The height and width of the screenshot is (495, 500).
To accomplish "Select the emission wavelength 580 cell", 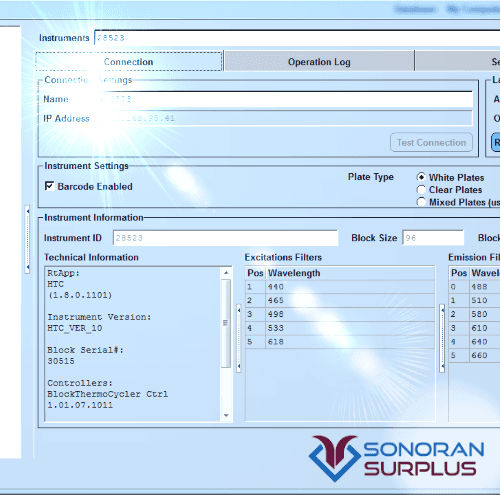I will [x=485, y=314].
